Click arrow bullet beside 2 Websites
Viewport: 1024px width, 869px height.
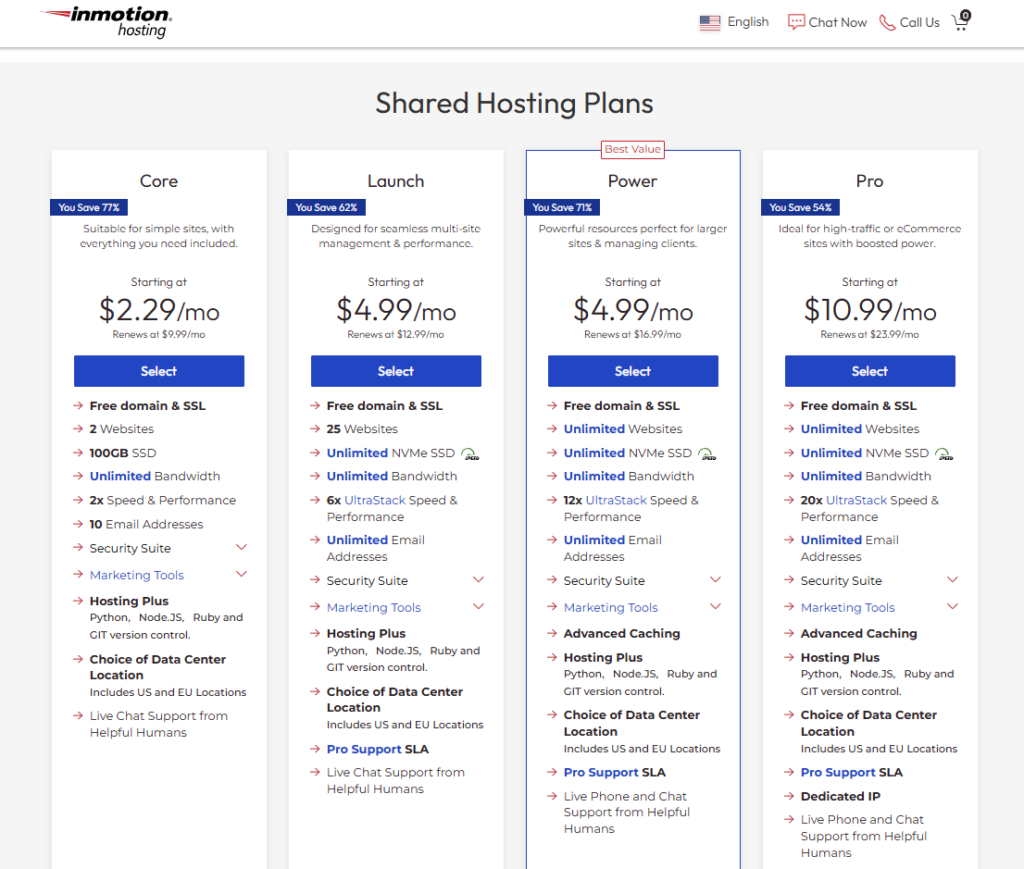(78, 429)
